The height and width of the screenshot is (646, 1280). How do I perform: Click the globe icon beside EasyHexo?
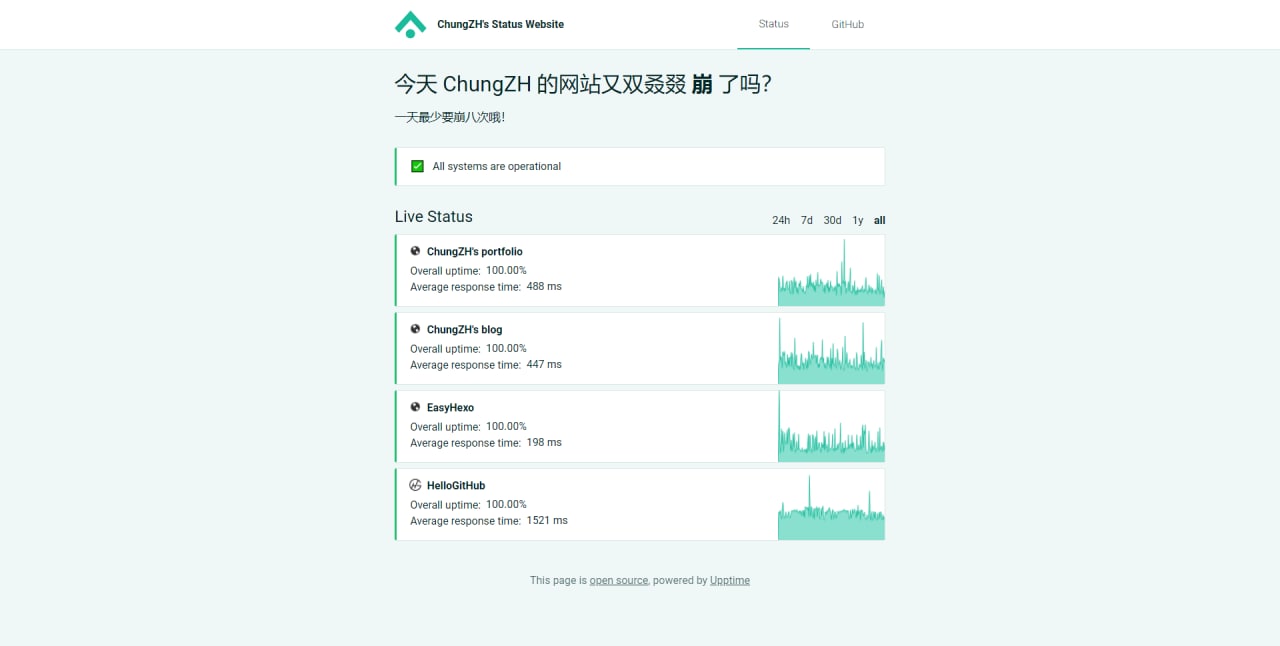pyautogui.click(x=415, y=407)
